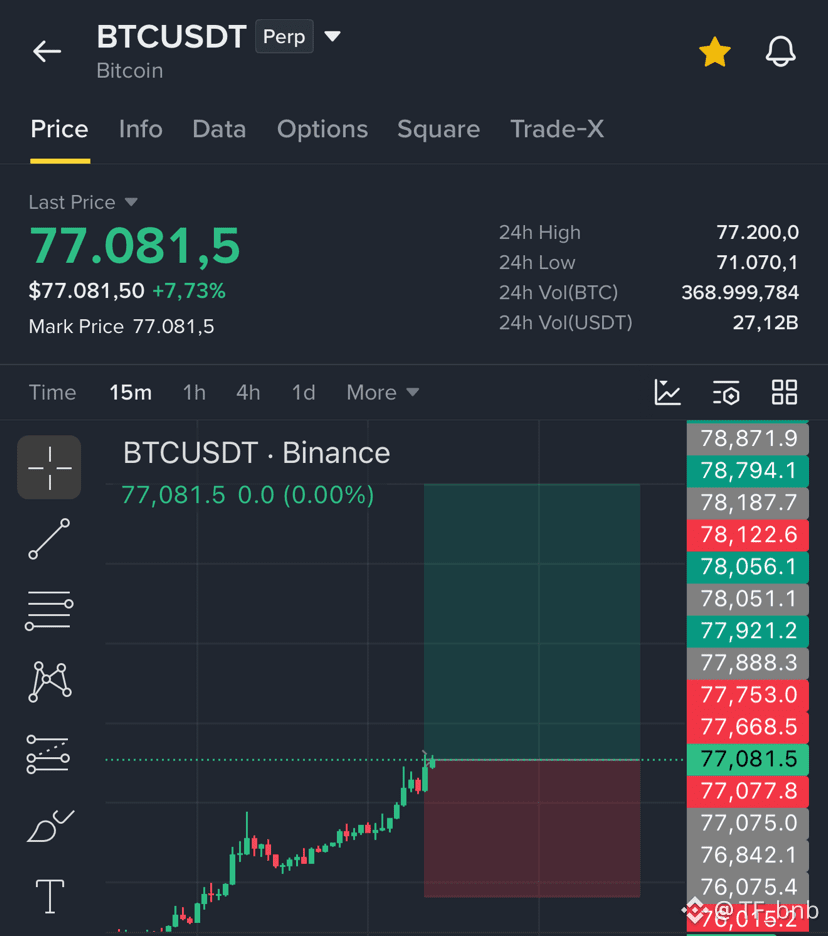This screenshot has height=936, width=828.
Task: Click the 24h Vol(USDT) value 27,12B
Action: [765, 323]
